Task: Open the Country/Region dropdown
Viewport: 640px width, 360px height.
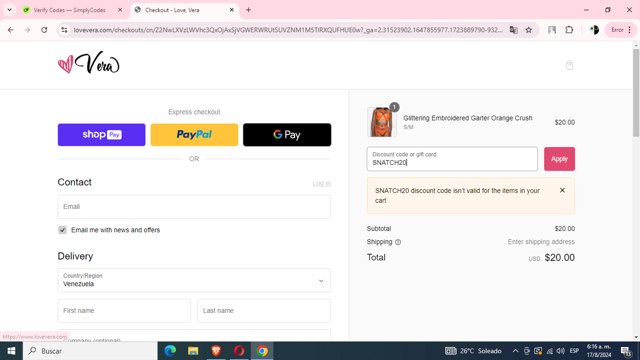Action: pyautogui.click(x=194, y=280)
